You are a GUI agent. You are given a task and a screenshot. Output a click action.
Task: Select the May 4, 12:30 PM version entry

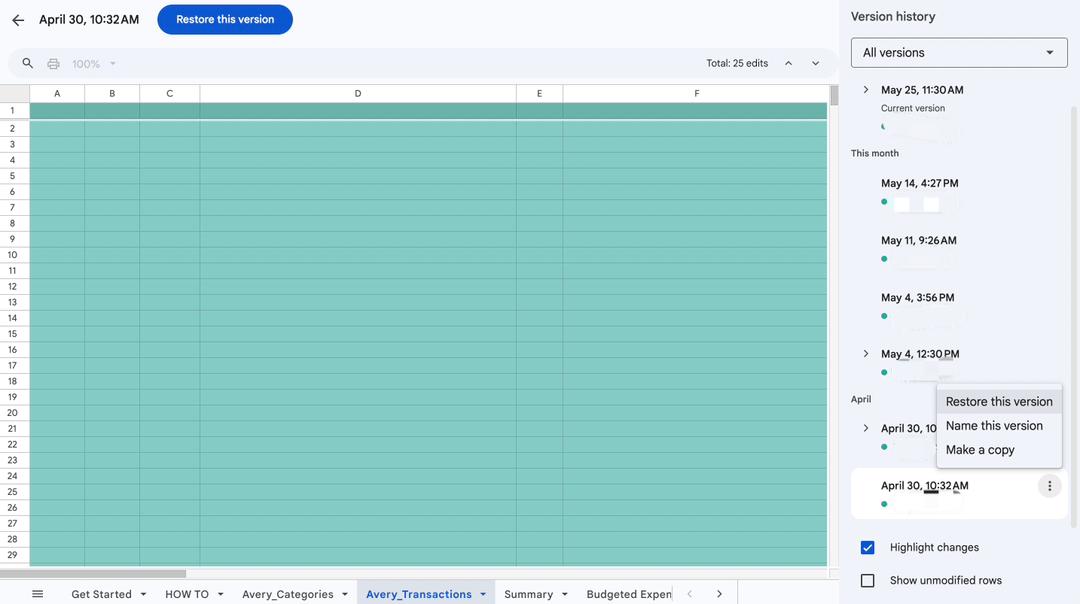(x=920, y=354)
